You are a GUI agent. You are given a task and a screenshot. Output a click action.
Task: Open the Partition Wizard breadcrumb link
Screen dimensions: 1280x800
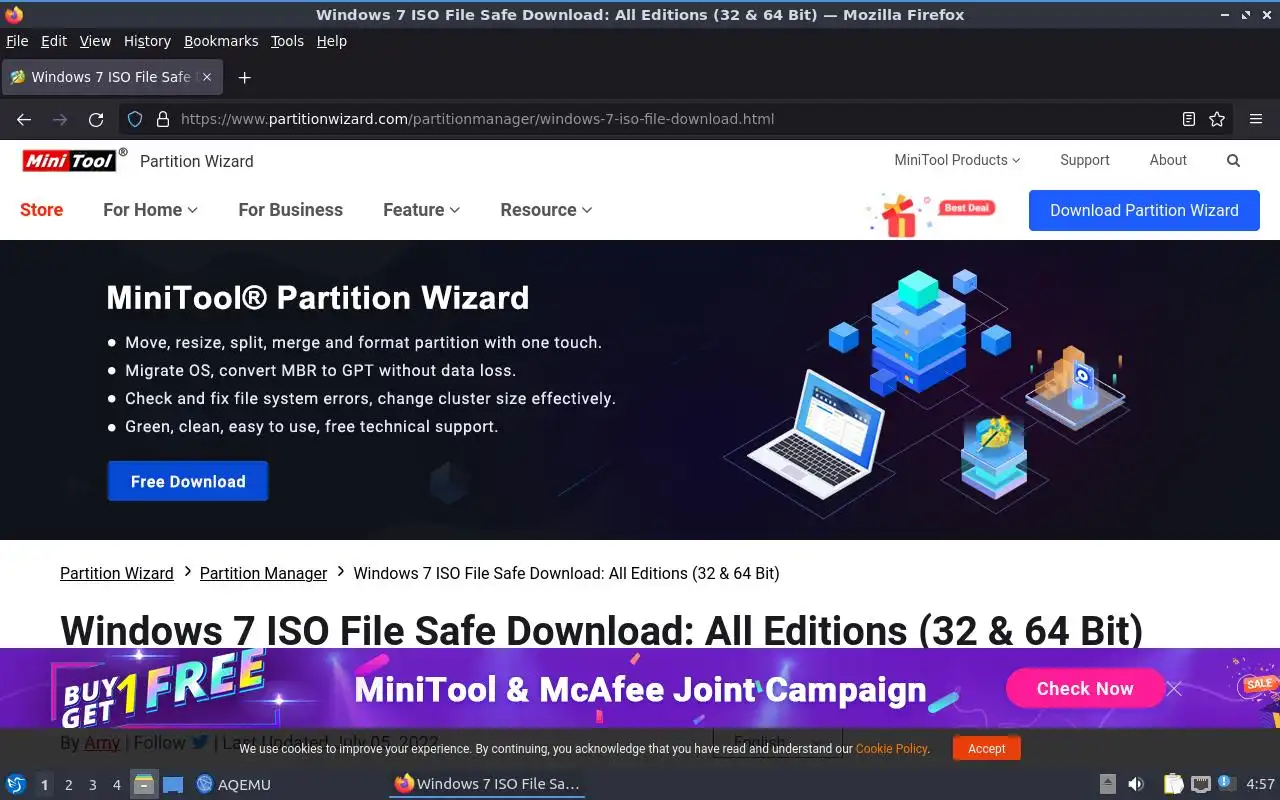coord(117,573)
